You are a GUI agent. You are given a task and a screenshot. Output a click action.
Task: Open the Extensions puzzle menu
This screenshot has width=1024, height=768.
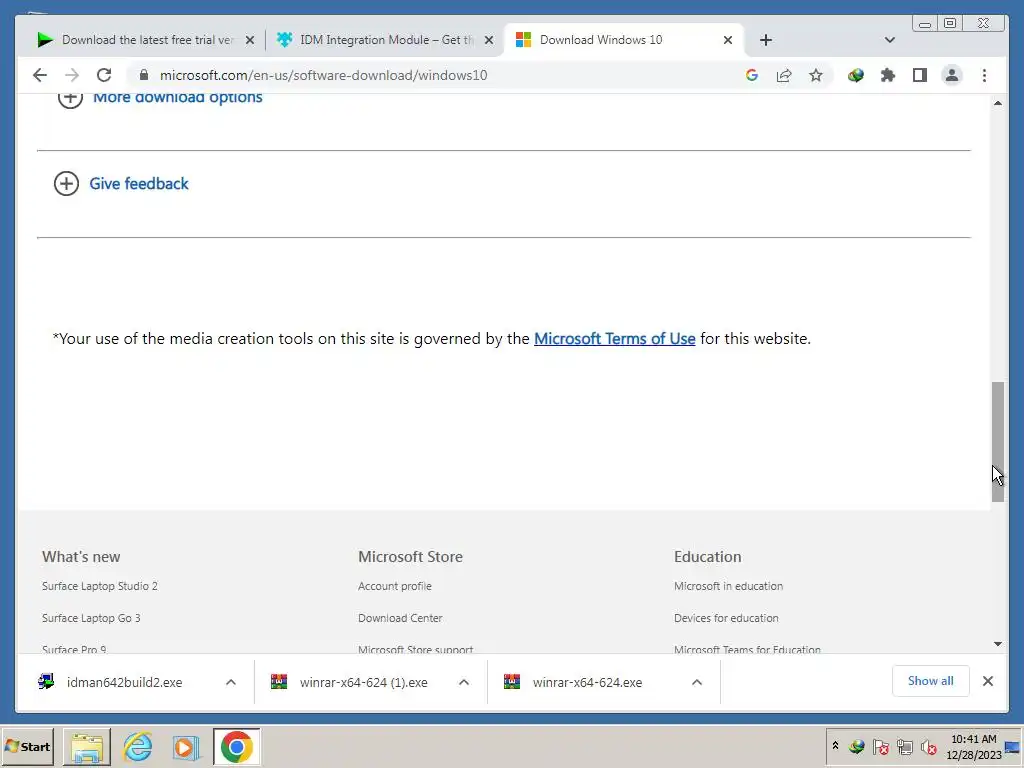[888, 75]
